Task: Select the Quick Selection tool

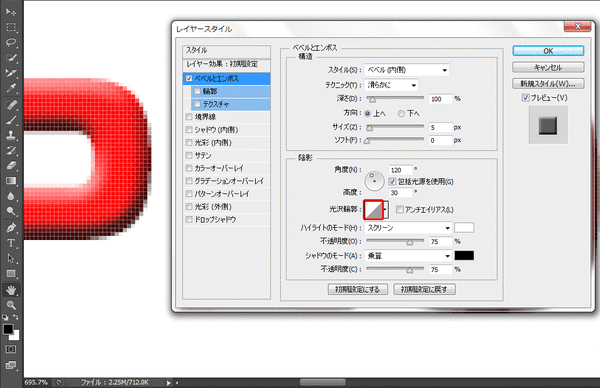Action: pyautogui.click(x=11, y=58)
